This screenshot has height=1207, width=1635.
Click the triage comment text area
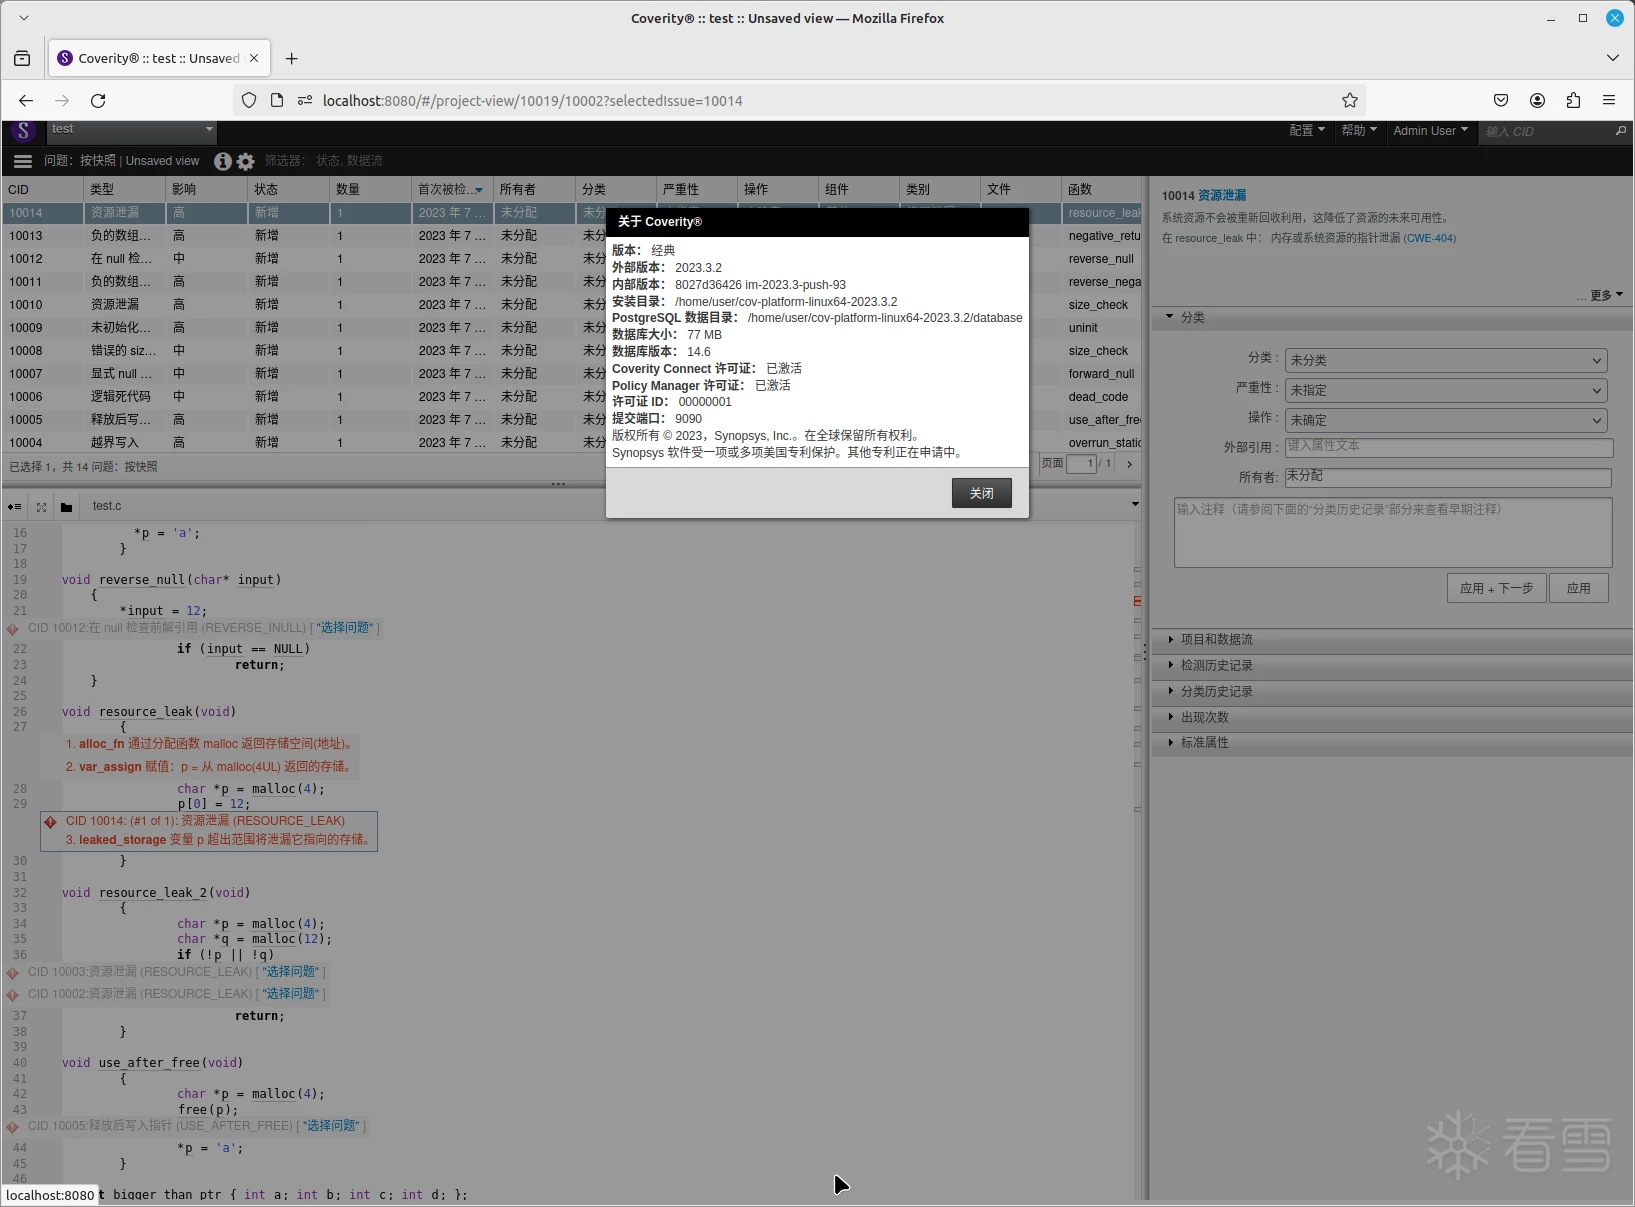click(1393, 533)
